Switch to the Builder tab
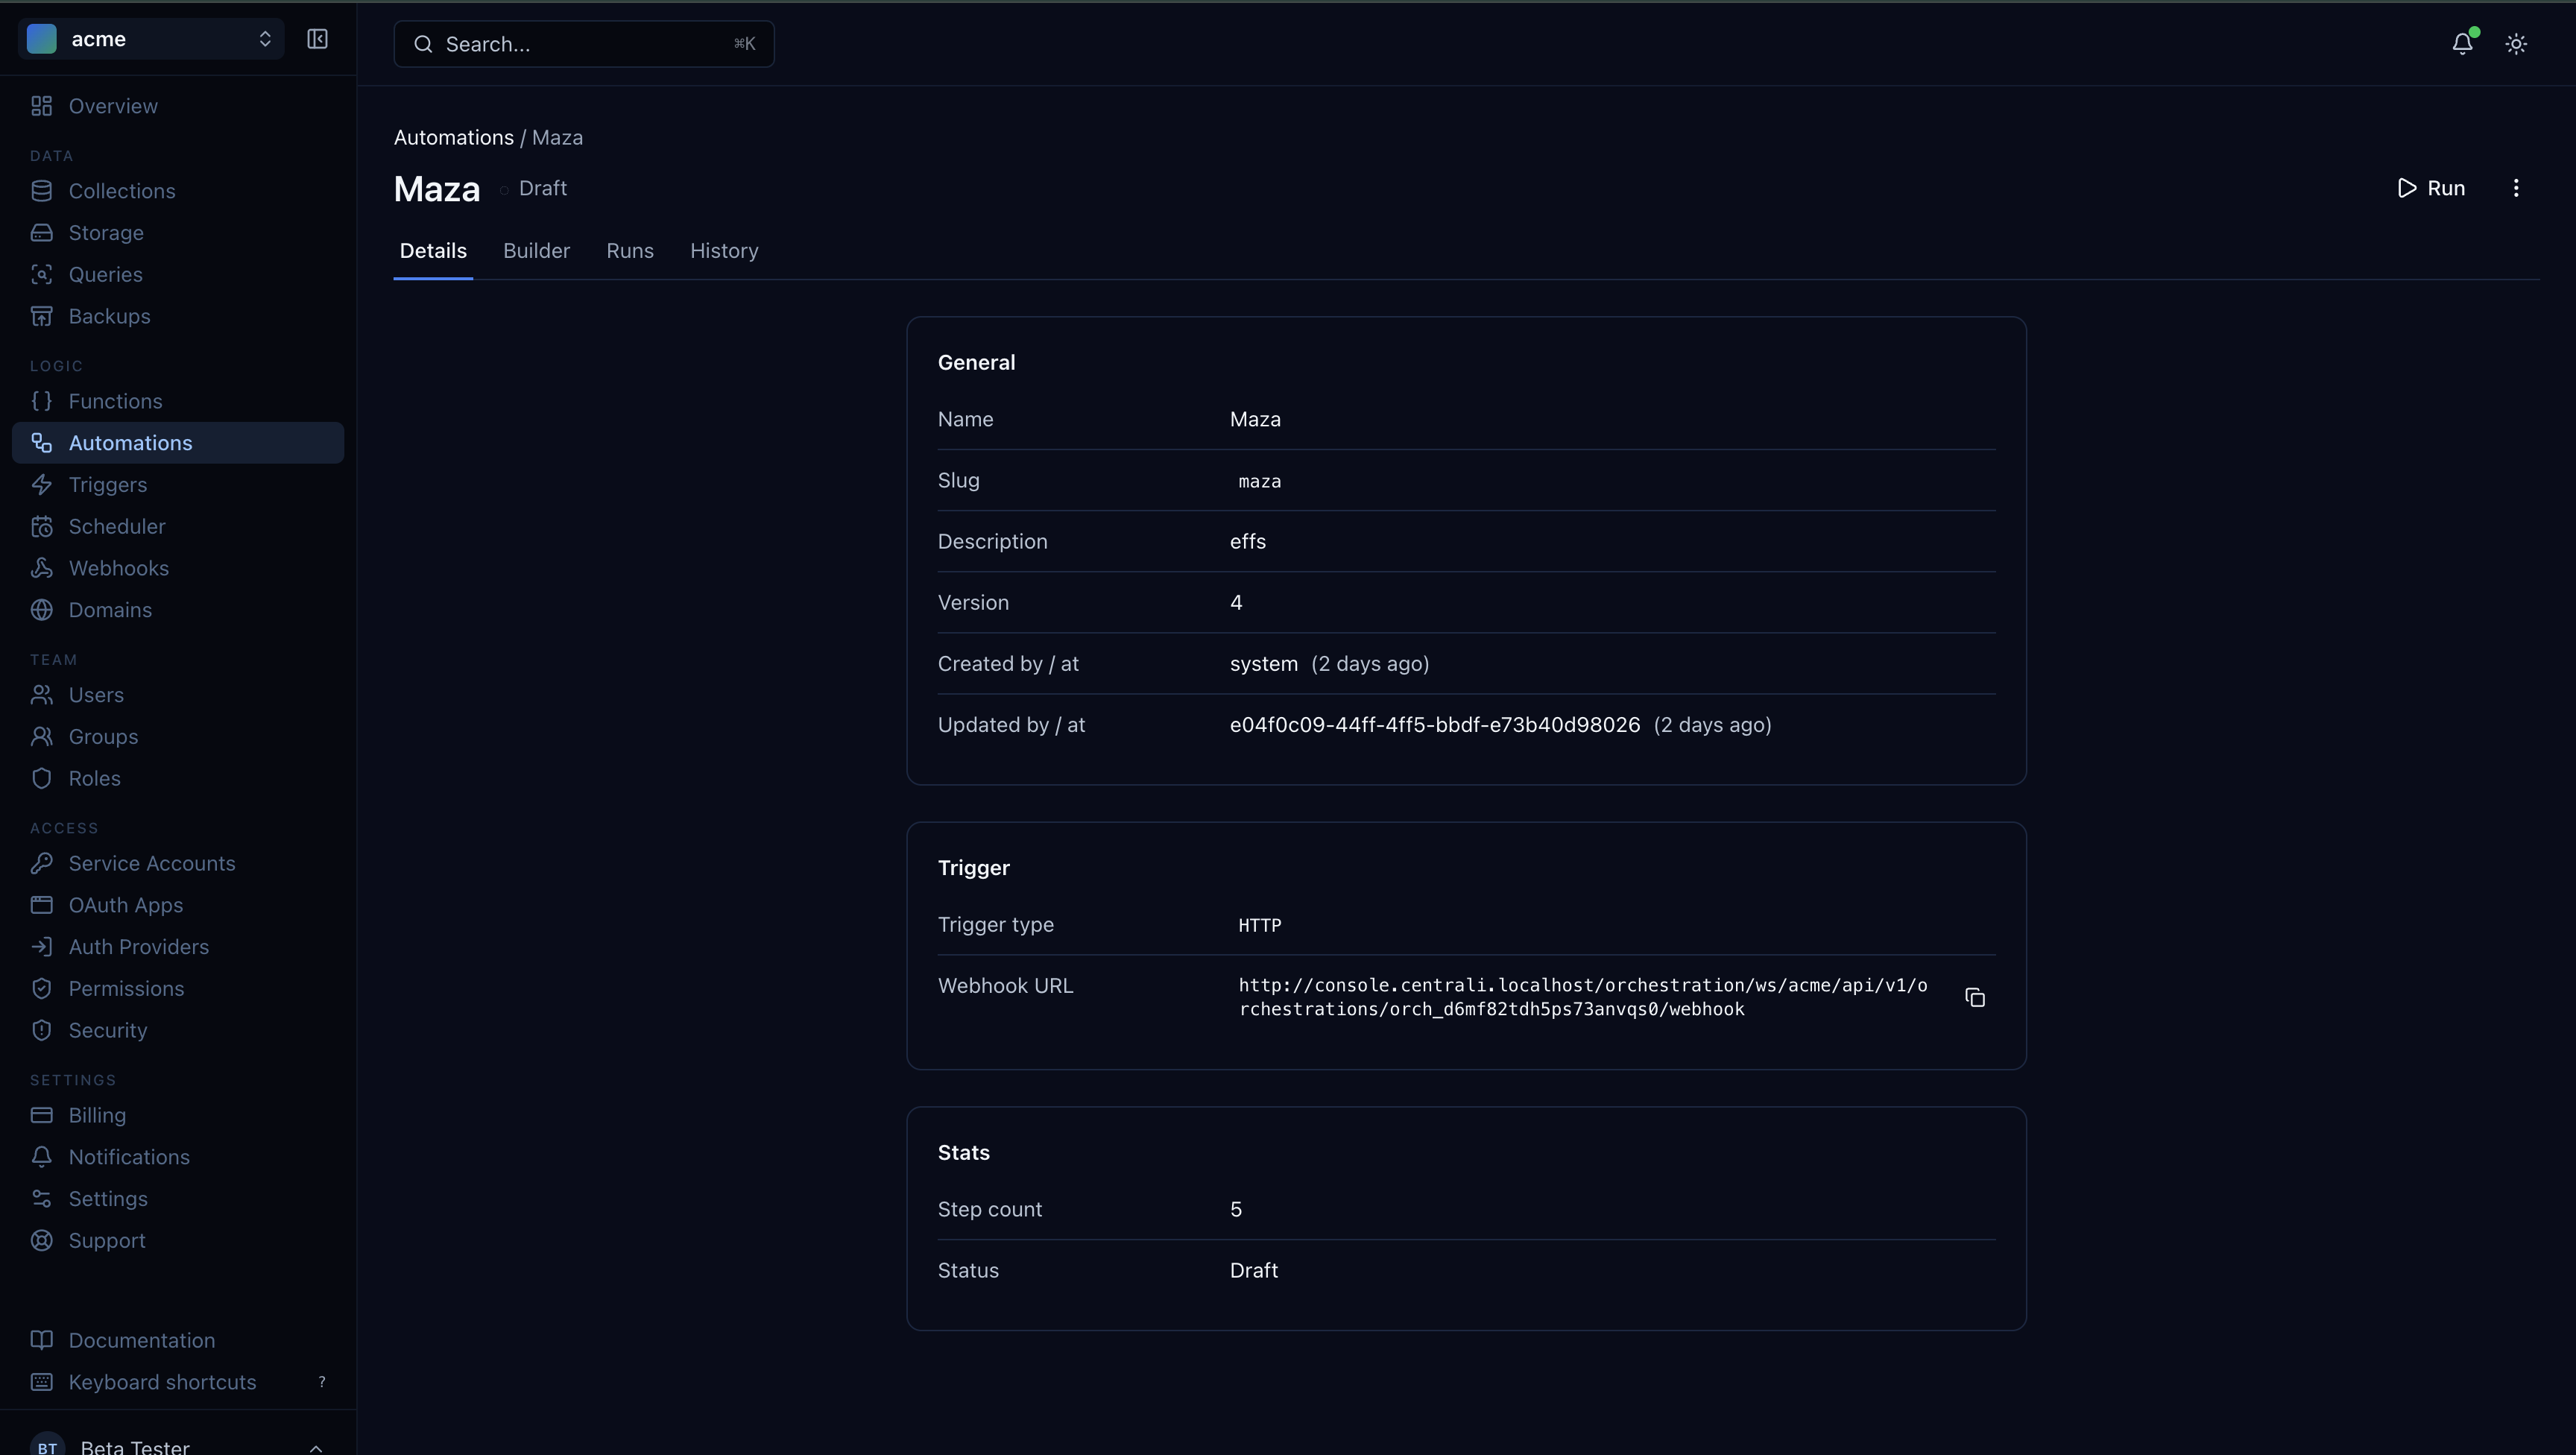The width and height of the screenshot is (2576, 1455). [x=536, y=251]
